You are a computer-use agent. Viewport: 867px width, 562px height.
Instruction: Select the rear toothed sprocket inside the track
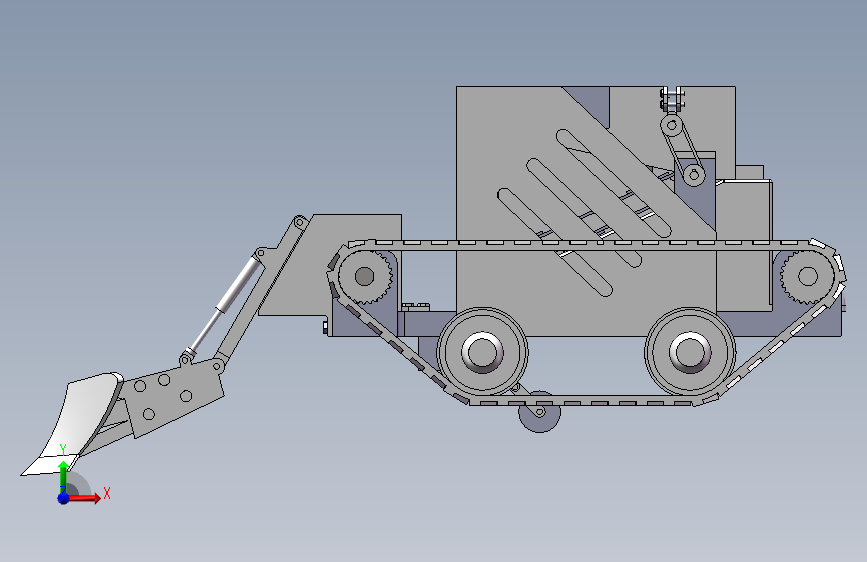(x=807, y=276)
